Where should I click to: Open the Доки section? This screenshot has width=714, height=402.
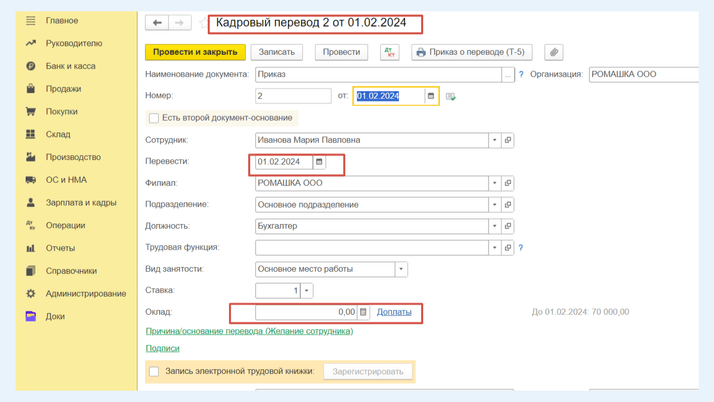click(x=55, y=316)
